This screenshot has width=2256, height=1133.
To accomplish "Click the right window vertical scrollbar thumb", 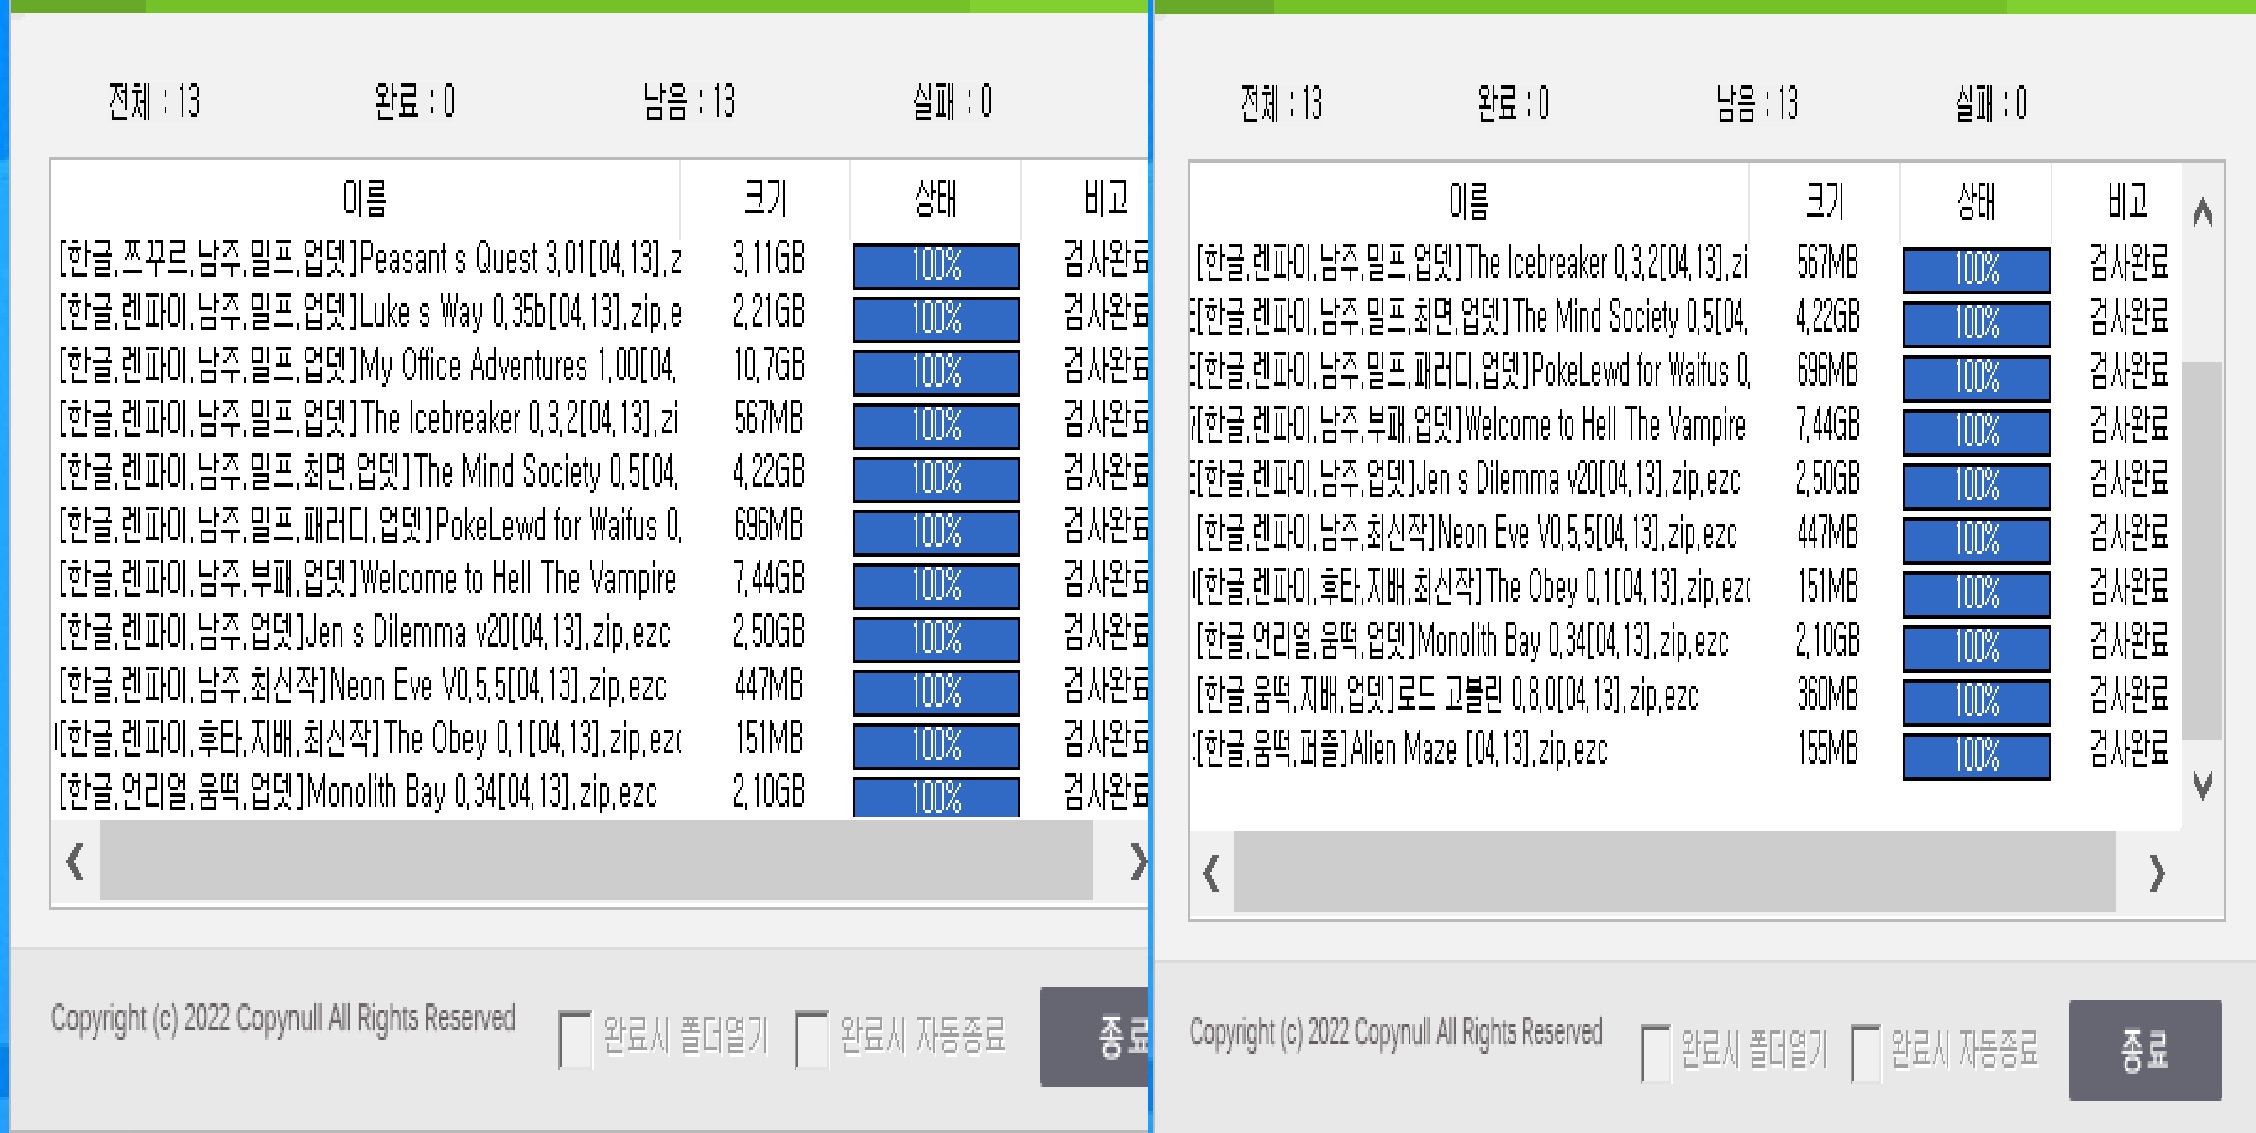I will 2201,550.
